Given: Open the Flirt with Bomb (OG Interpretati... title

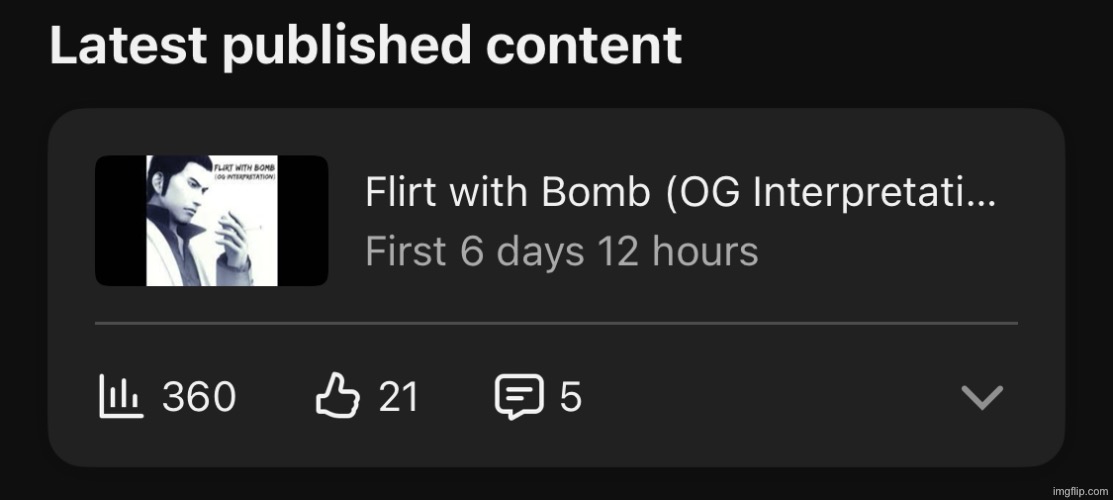Looking at the screenshot, I should click(680, 191).
